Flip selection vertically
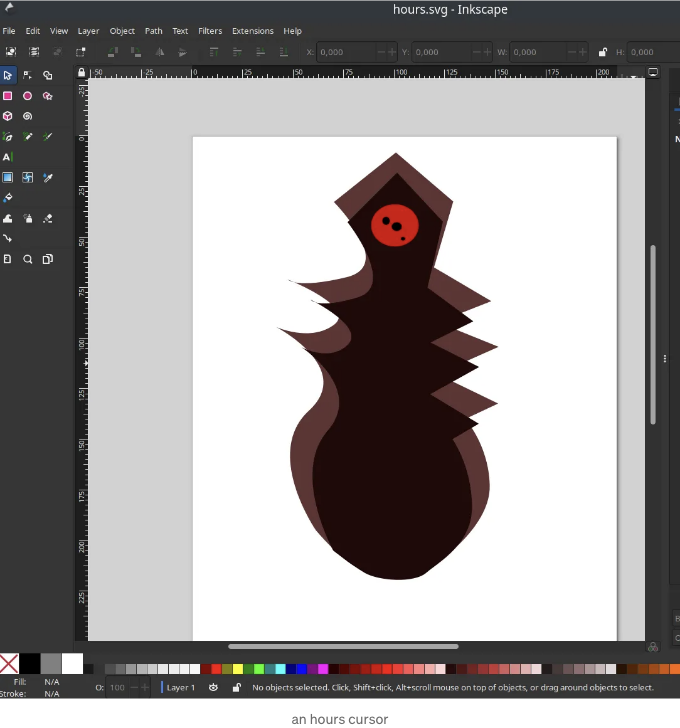The height and width of the screenshot is (728, 680). click(x=182, y=52)
